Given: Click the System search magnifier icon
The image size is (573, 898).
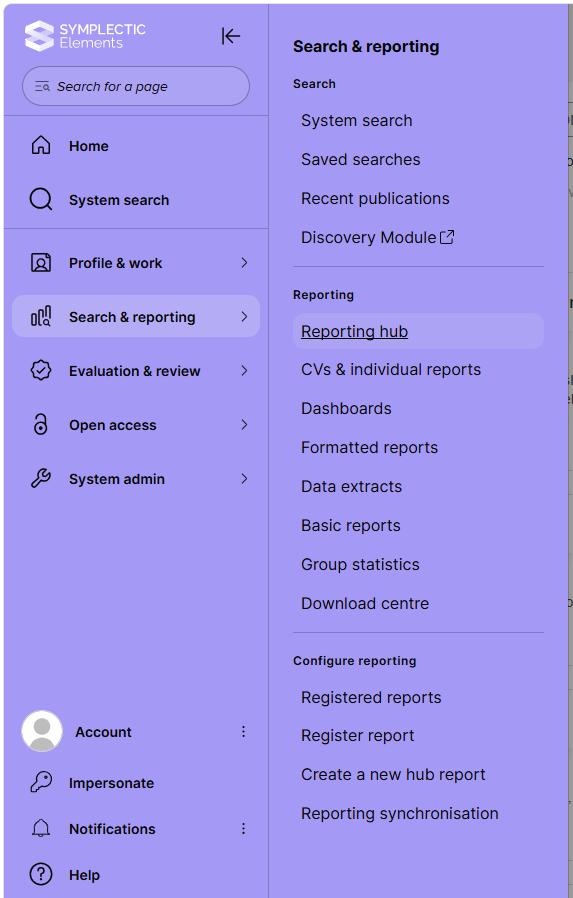Looking at the screenshot, I should (41, 200).
